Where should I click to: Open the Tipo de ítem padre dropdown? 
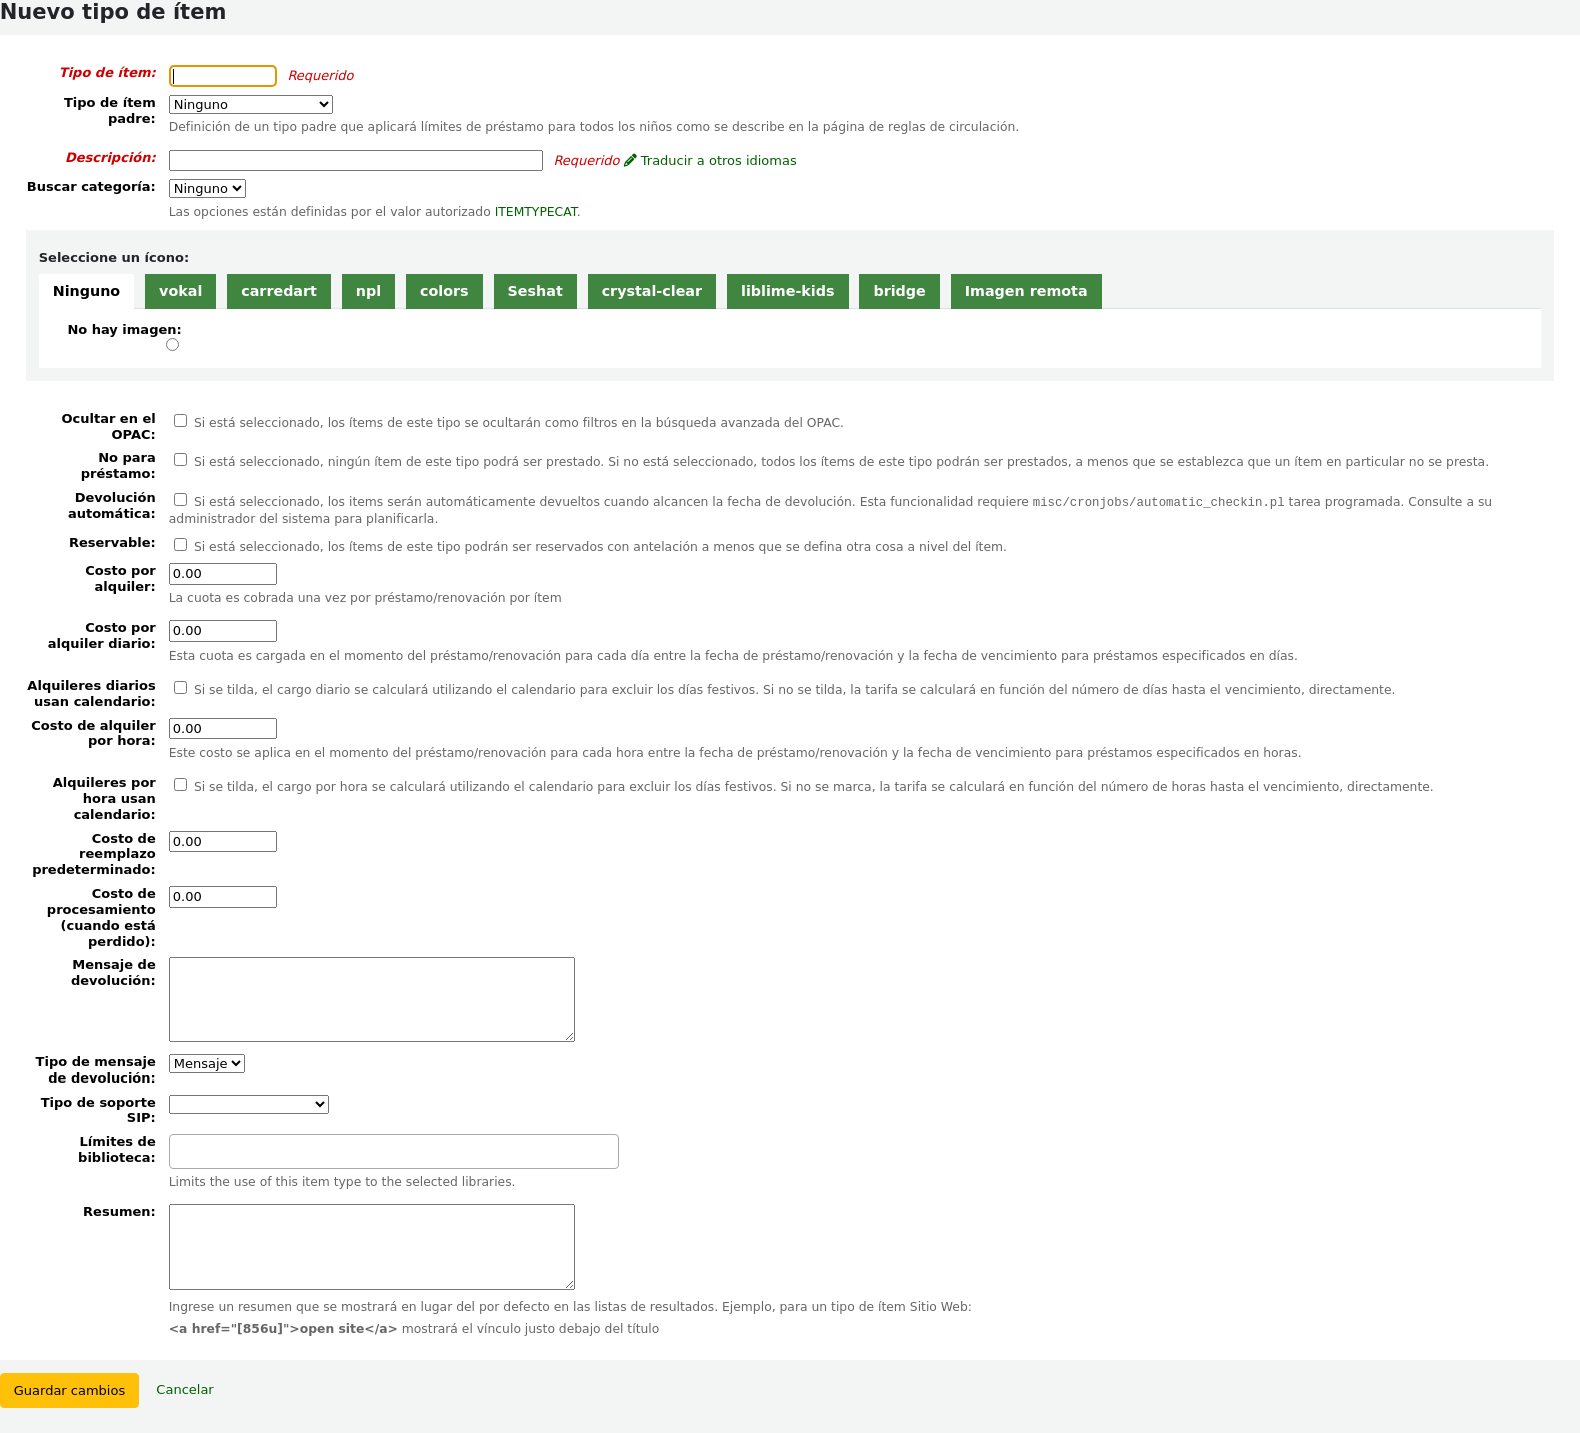click(250, 105)
